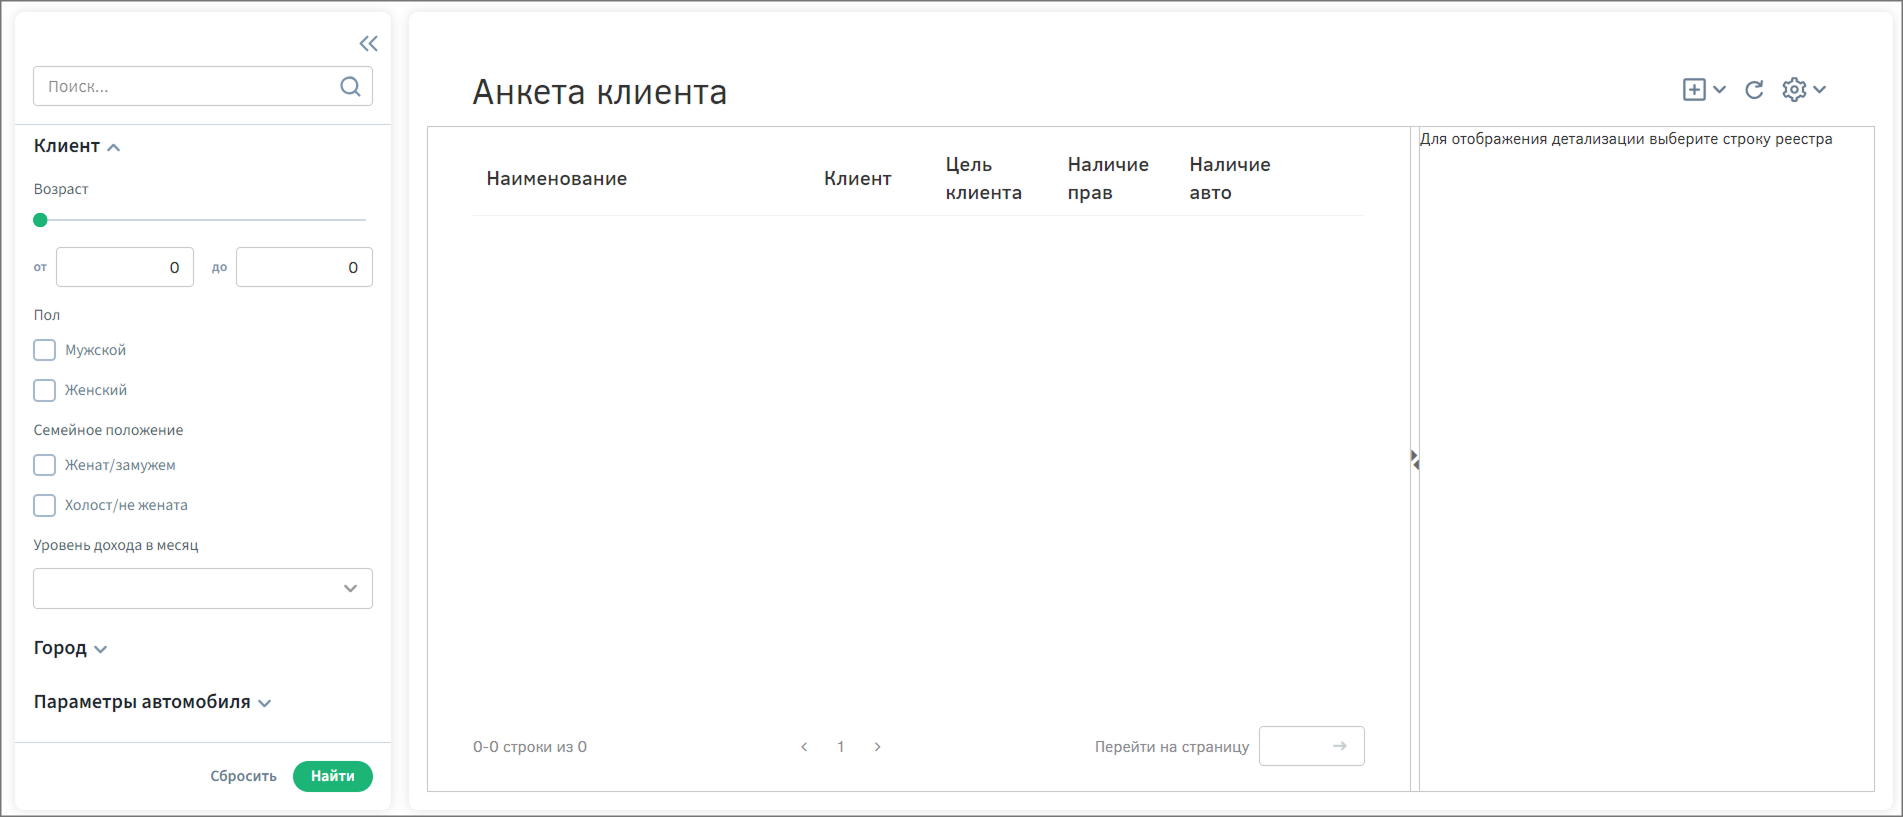Collapse the filter sidebar with double-chevron icon
The height and width of the screenshot is (817, 1903).
(368, 43)
